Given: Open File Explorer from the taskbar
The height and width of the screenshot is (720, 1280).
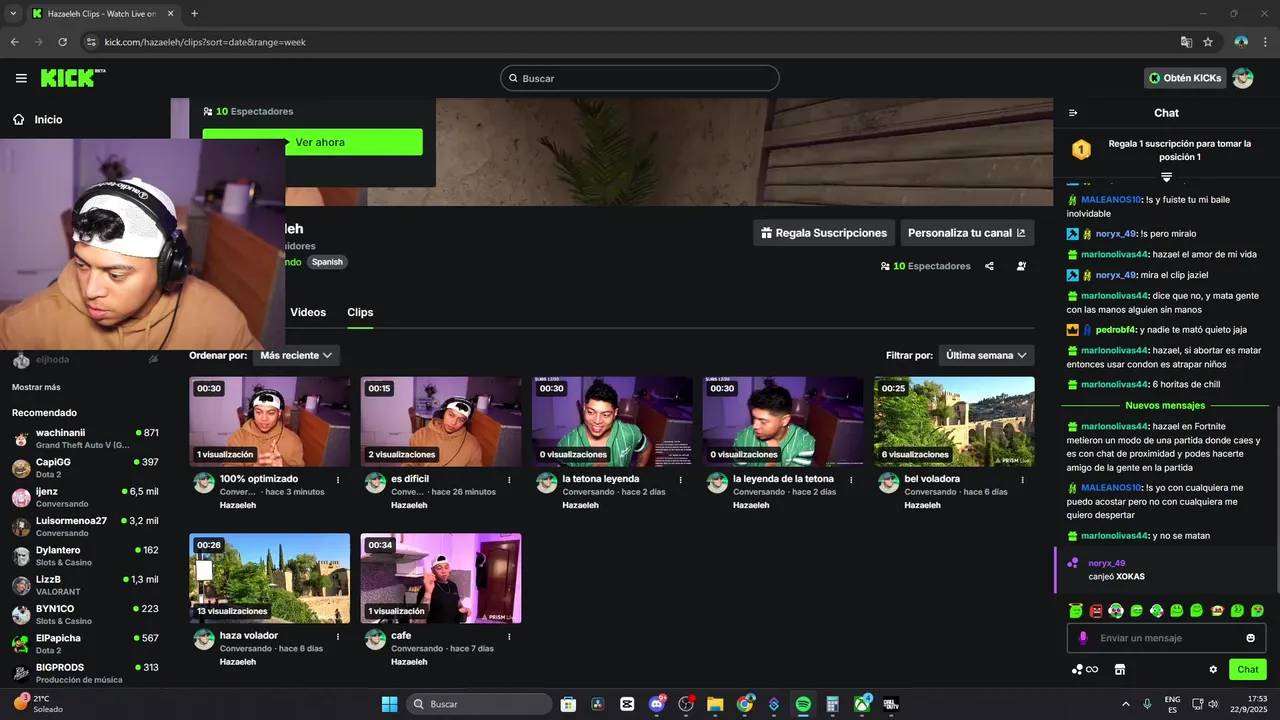Looking at the screenshot, I should pyautogui.click(x=715, y=704).
